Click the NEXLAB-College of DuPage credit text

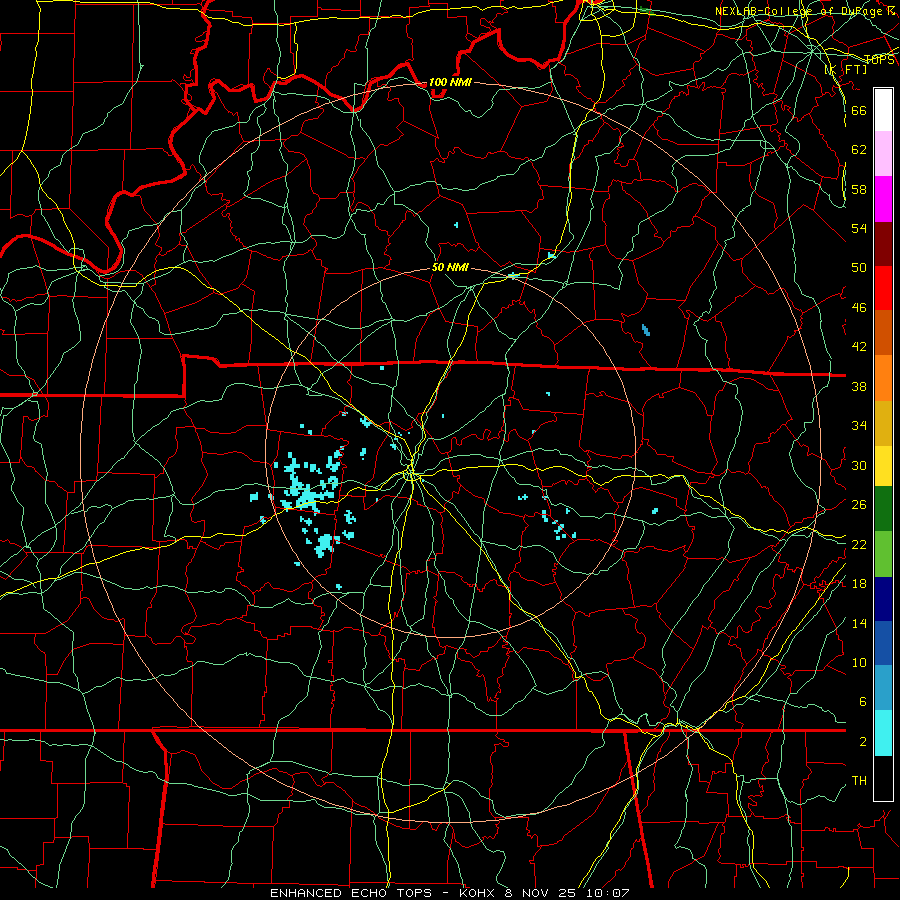pyautogui.click(x=804, y=11)
